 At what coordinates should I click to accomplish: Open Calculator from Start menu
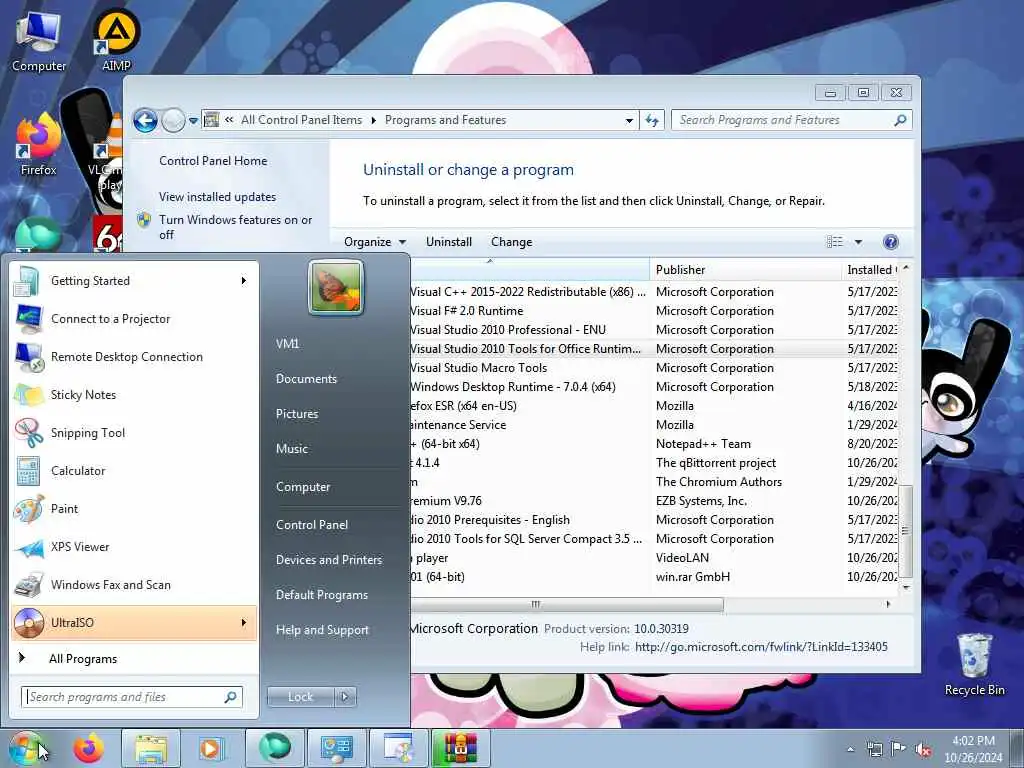pos(134,471)
